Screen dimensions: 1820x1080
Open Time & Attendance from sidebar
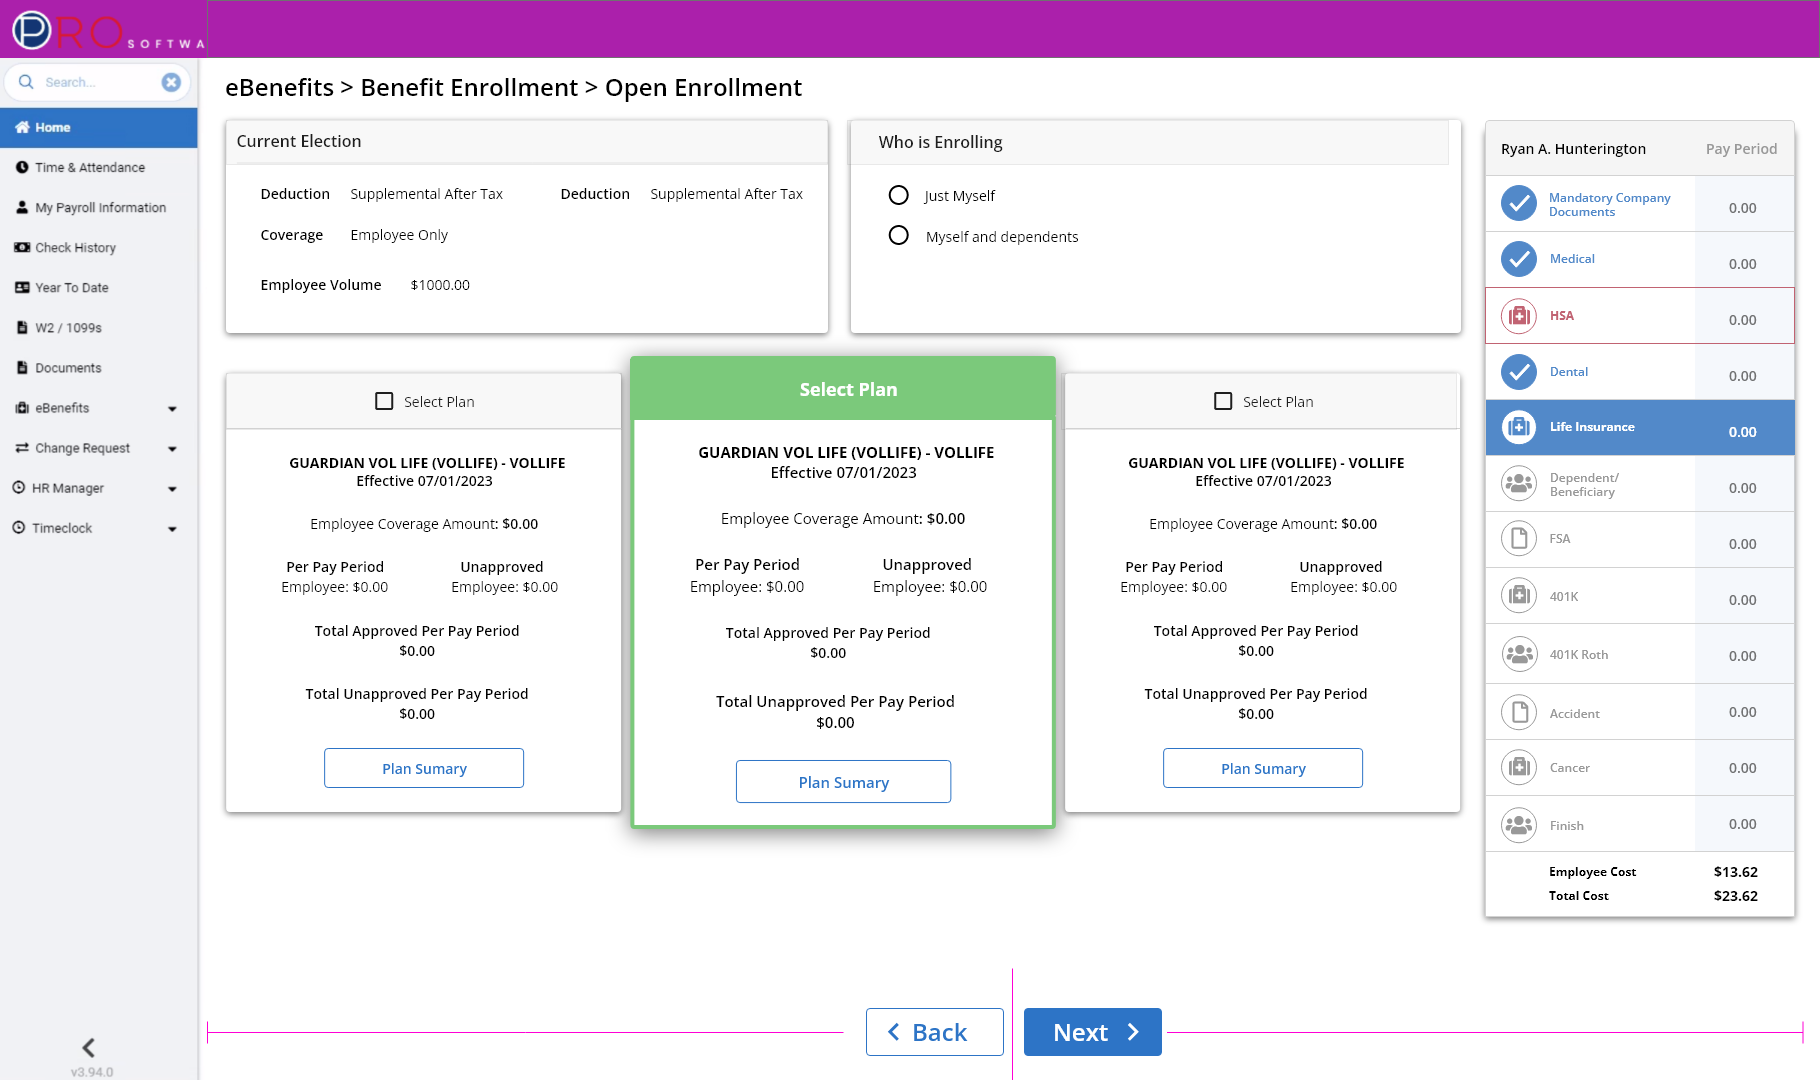90,167
